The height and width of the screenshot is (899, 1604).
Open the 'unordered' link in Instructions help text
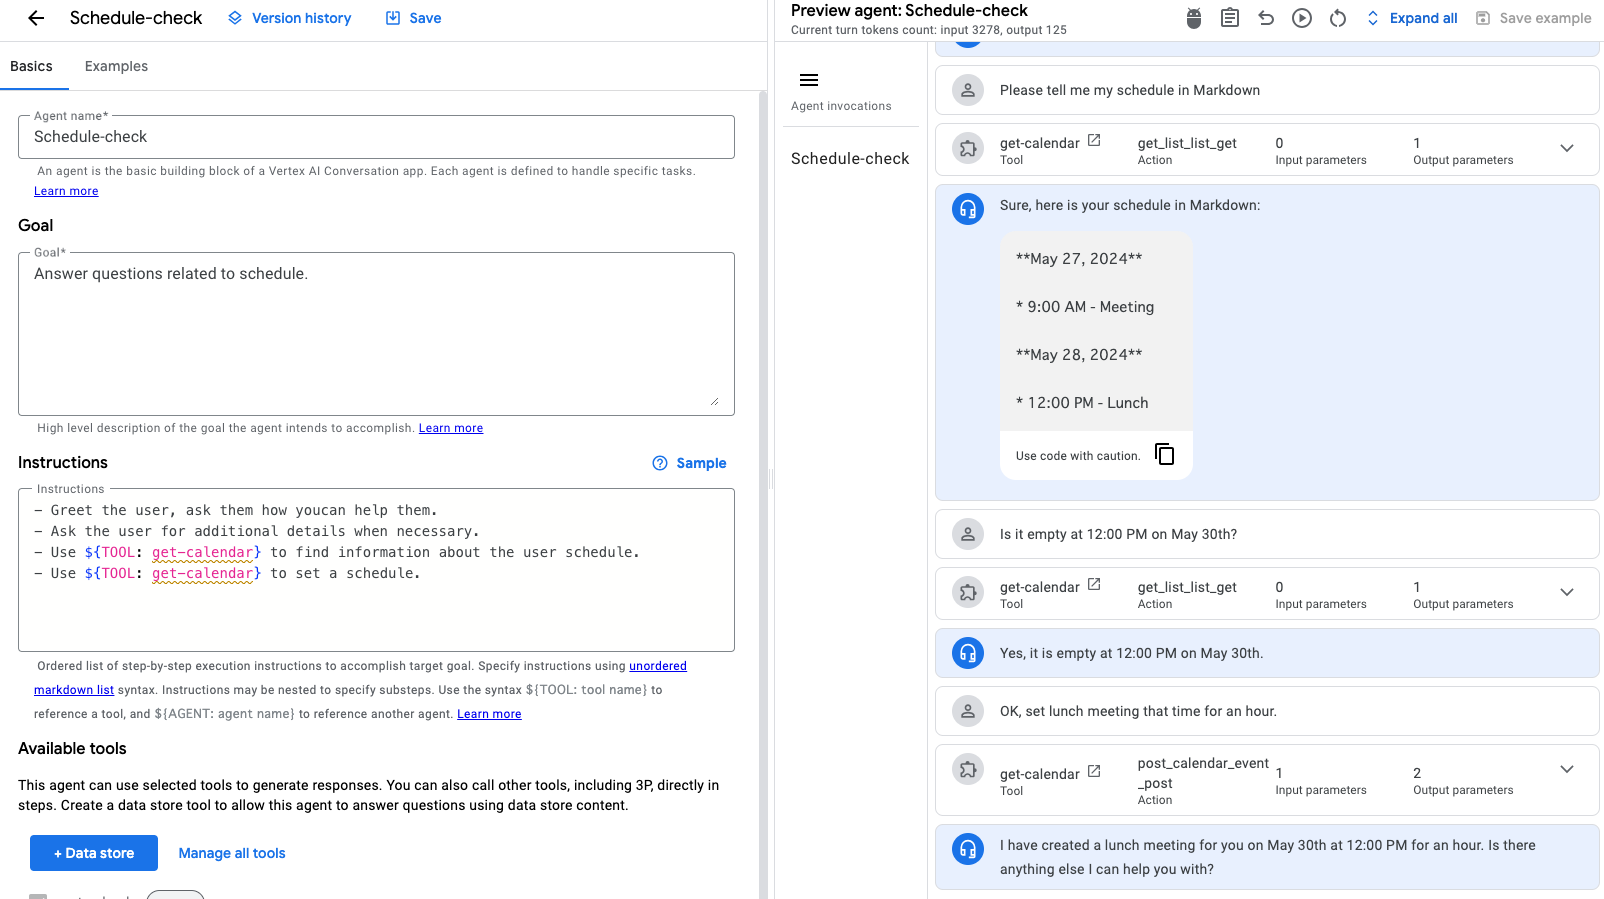(658, 666)
